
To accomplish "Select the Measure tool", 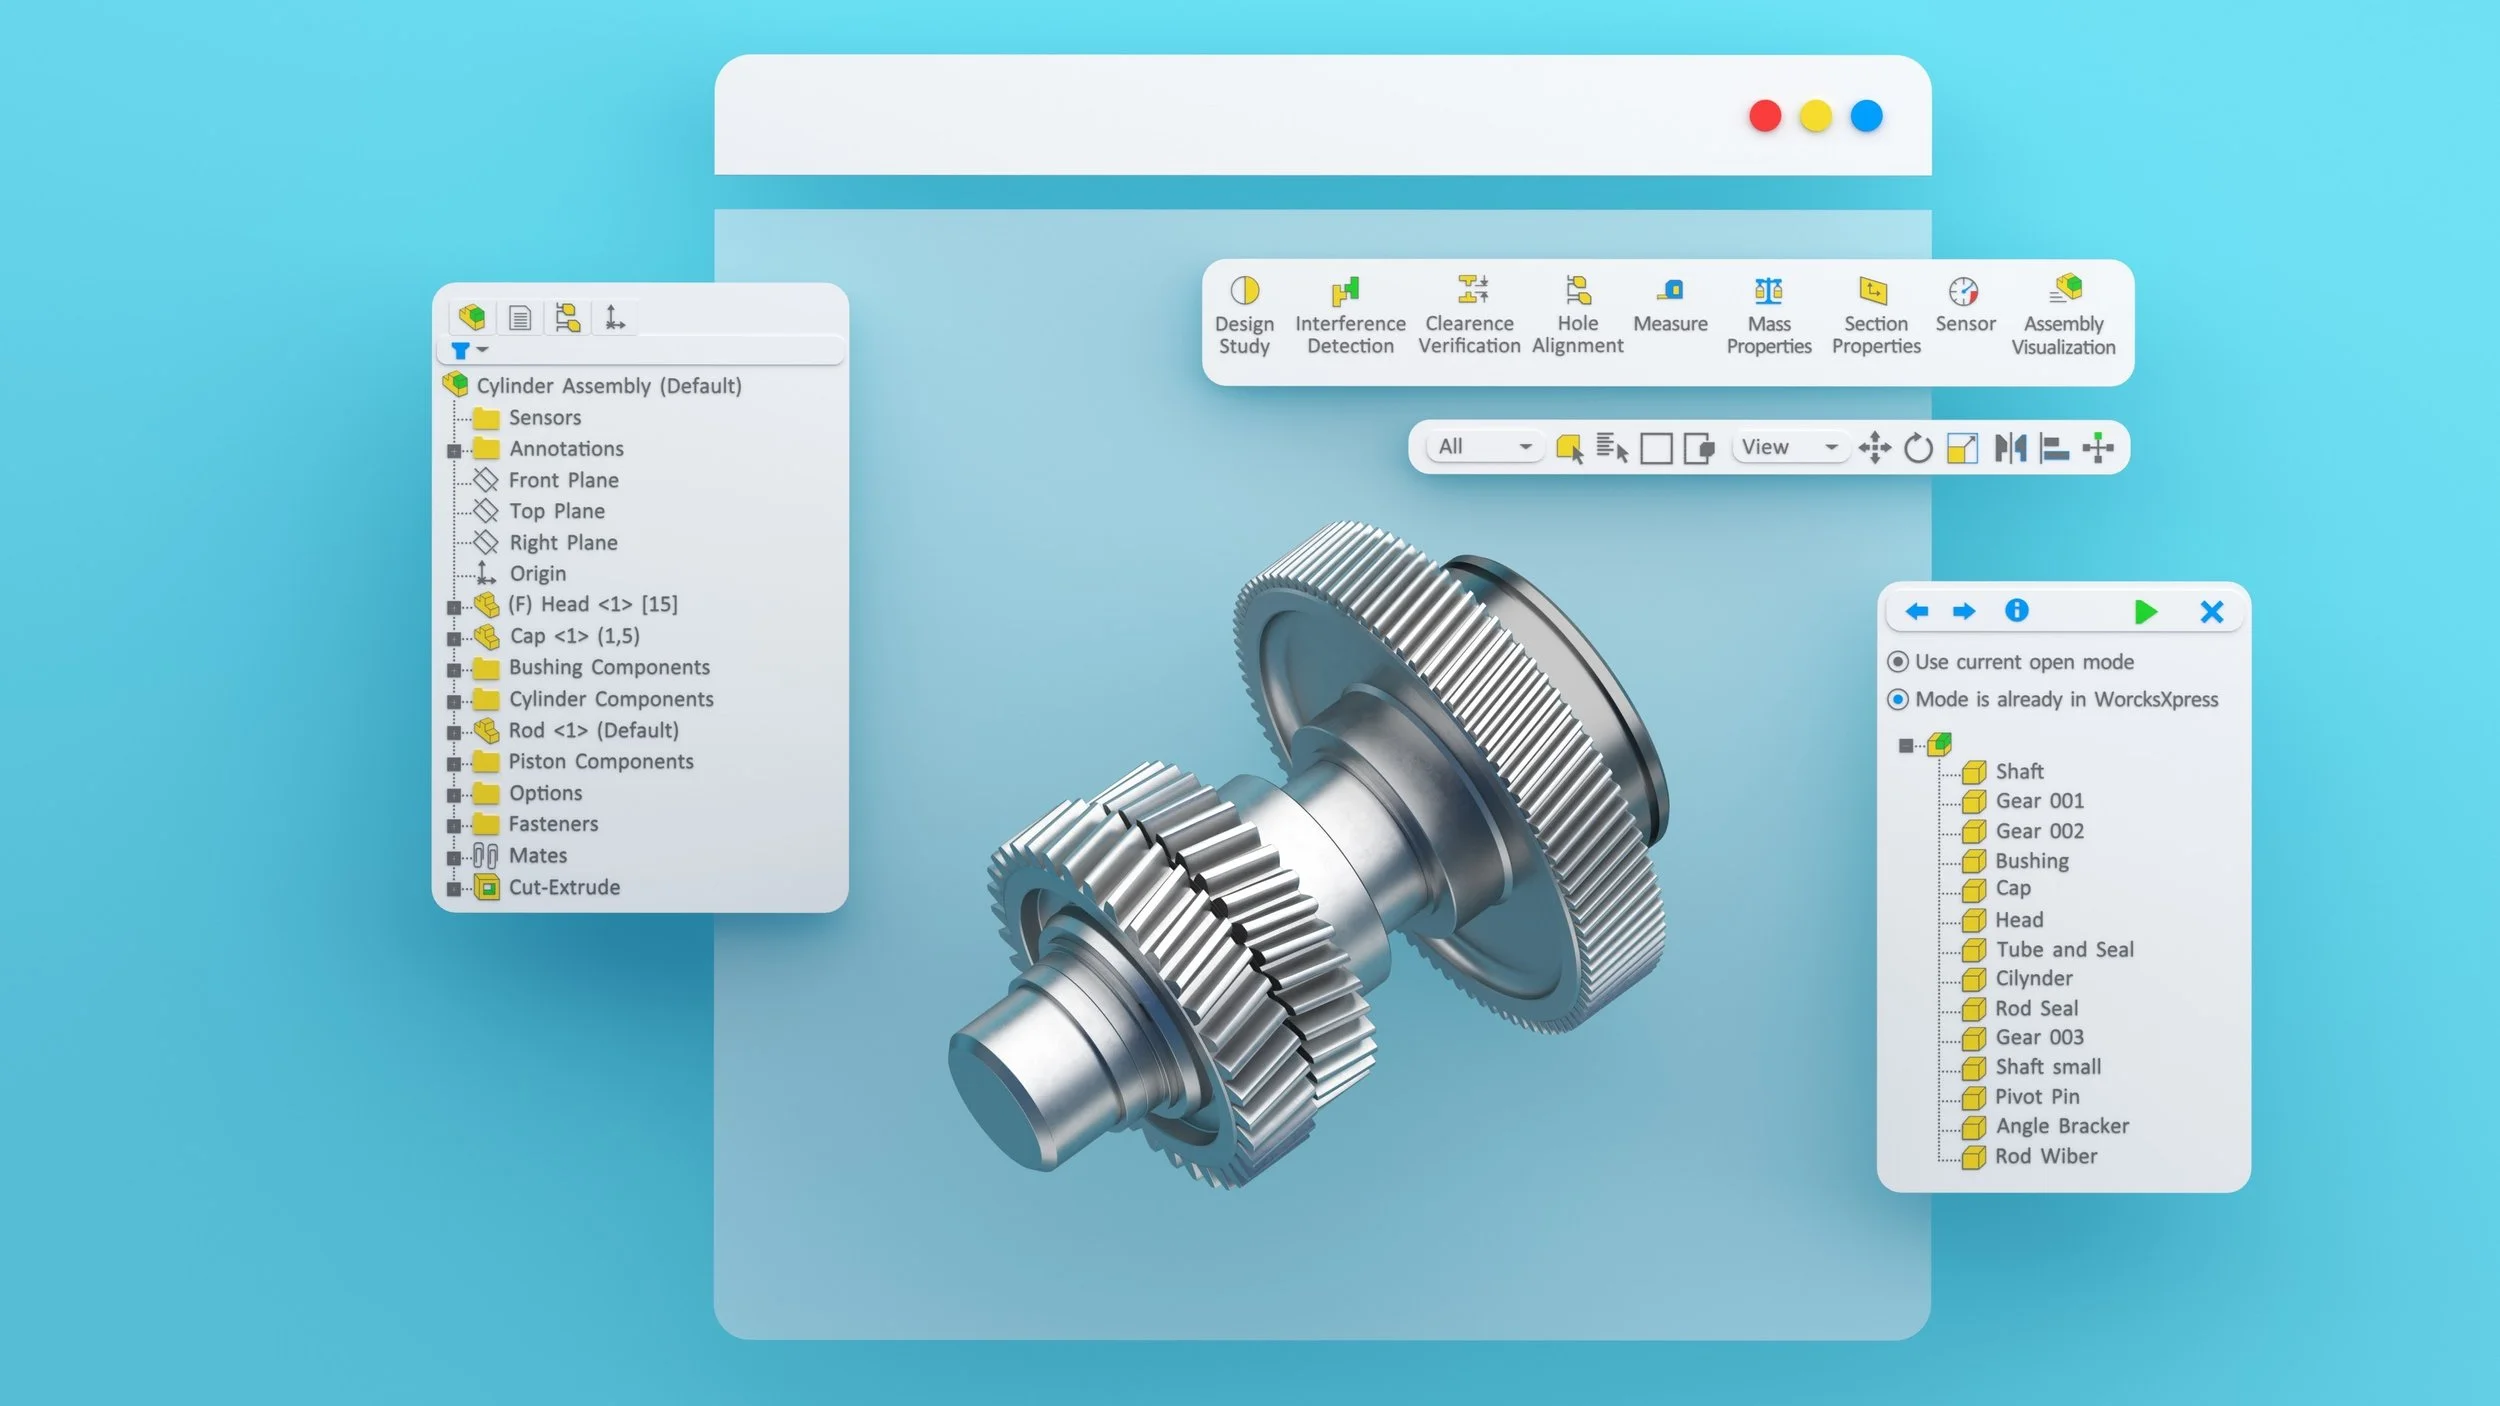I will 1670,291.
